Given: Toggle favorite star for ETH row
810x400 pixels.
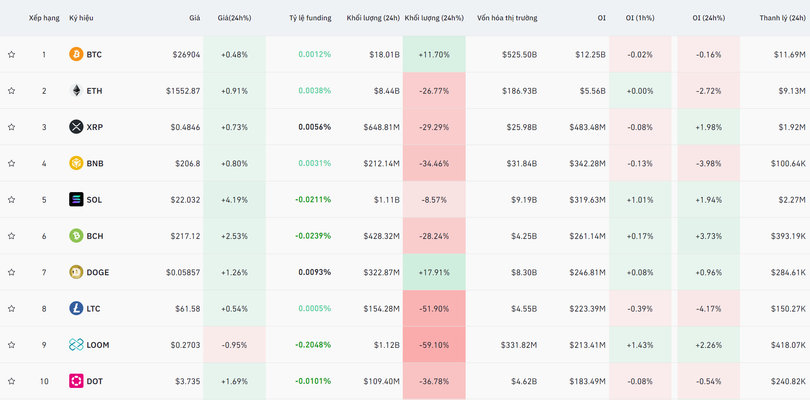Looking at the screenshot, I should 12,91.
